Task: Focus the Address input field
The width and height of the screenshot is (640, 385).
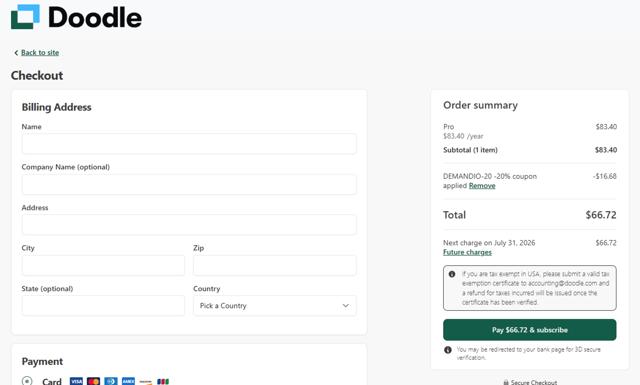Action: tap(189, 225)
